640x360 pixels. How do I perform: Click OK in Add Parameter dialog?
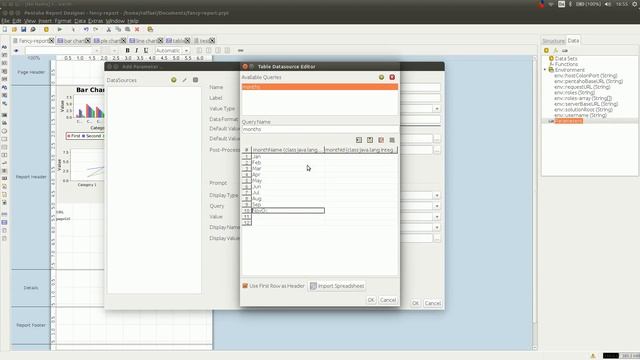click(x=415, y=303)
